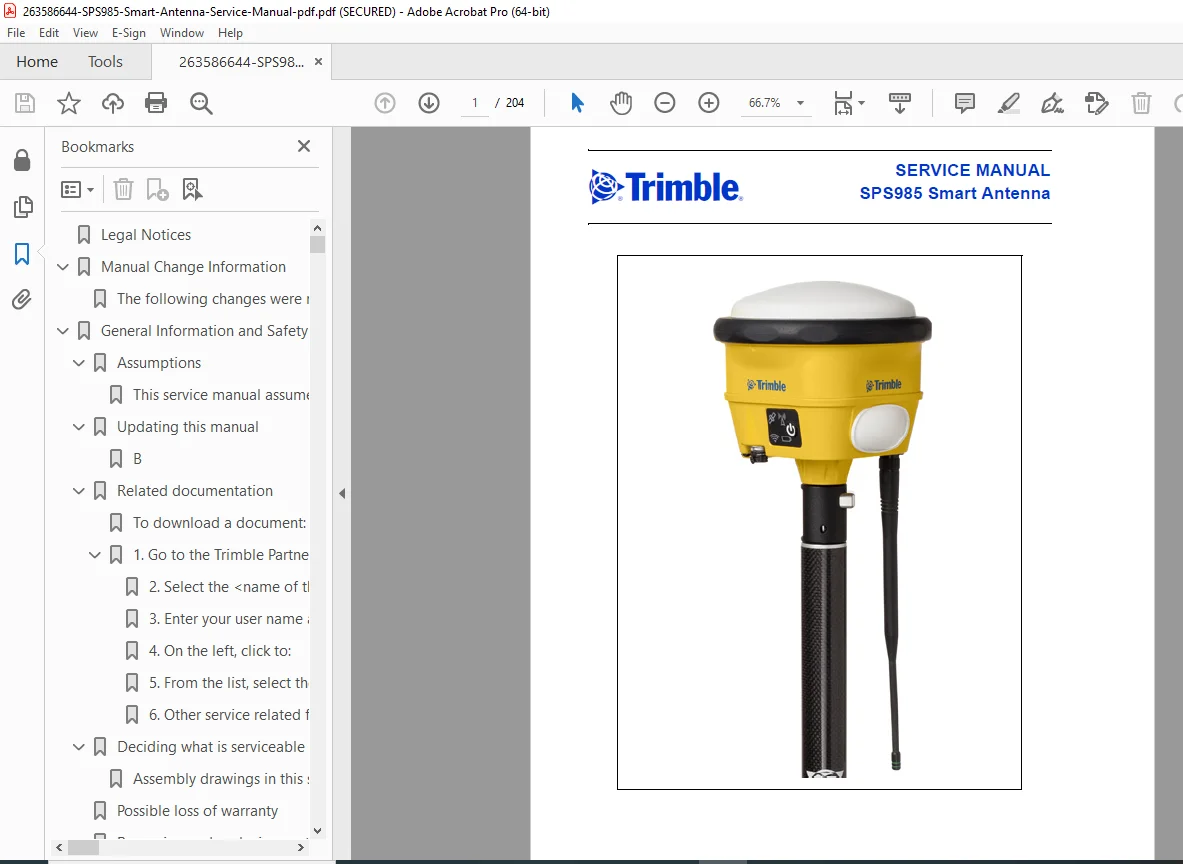Activate the Hand pan tool

pyautogui.click(x=621, y=103)
